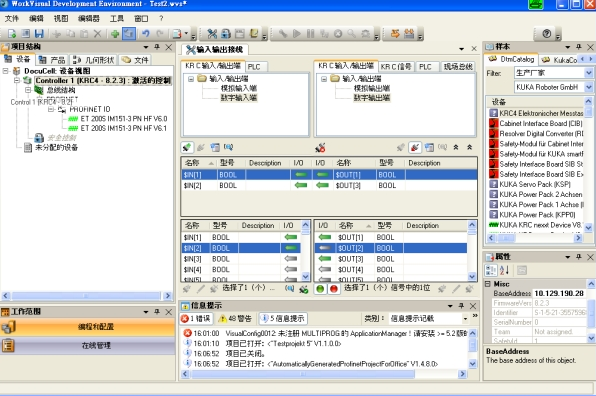Click the 编程和配置 workspace button
Viewport: 596px width, 396px height.
click(x=88, y=327)
